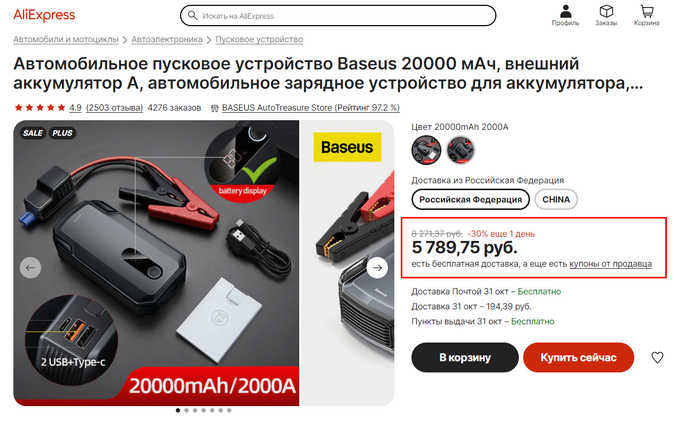Image resolution: width=700 pixels, height=428 pixels.
Task: Show previous product image with left arrow
Action: 30,268
